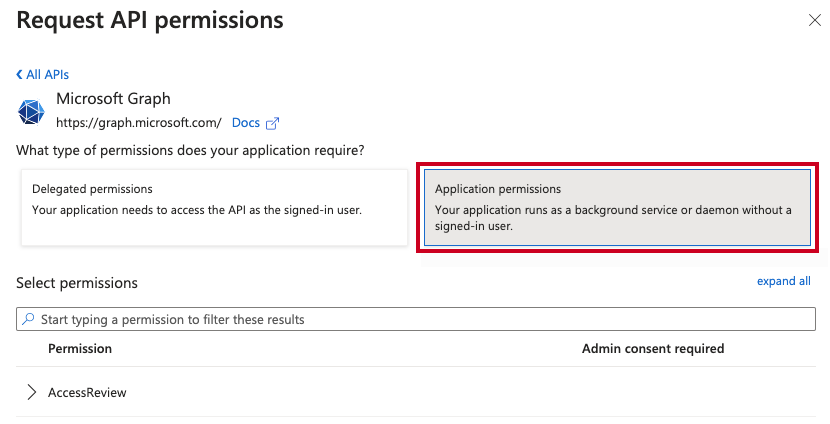Image resolution: width=830 pixels, height=424 pixels.
Task: Click expand all link
Action: coord(783,281)
